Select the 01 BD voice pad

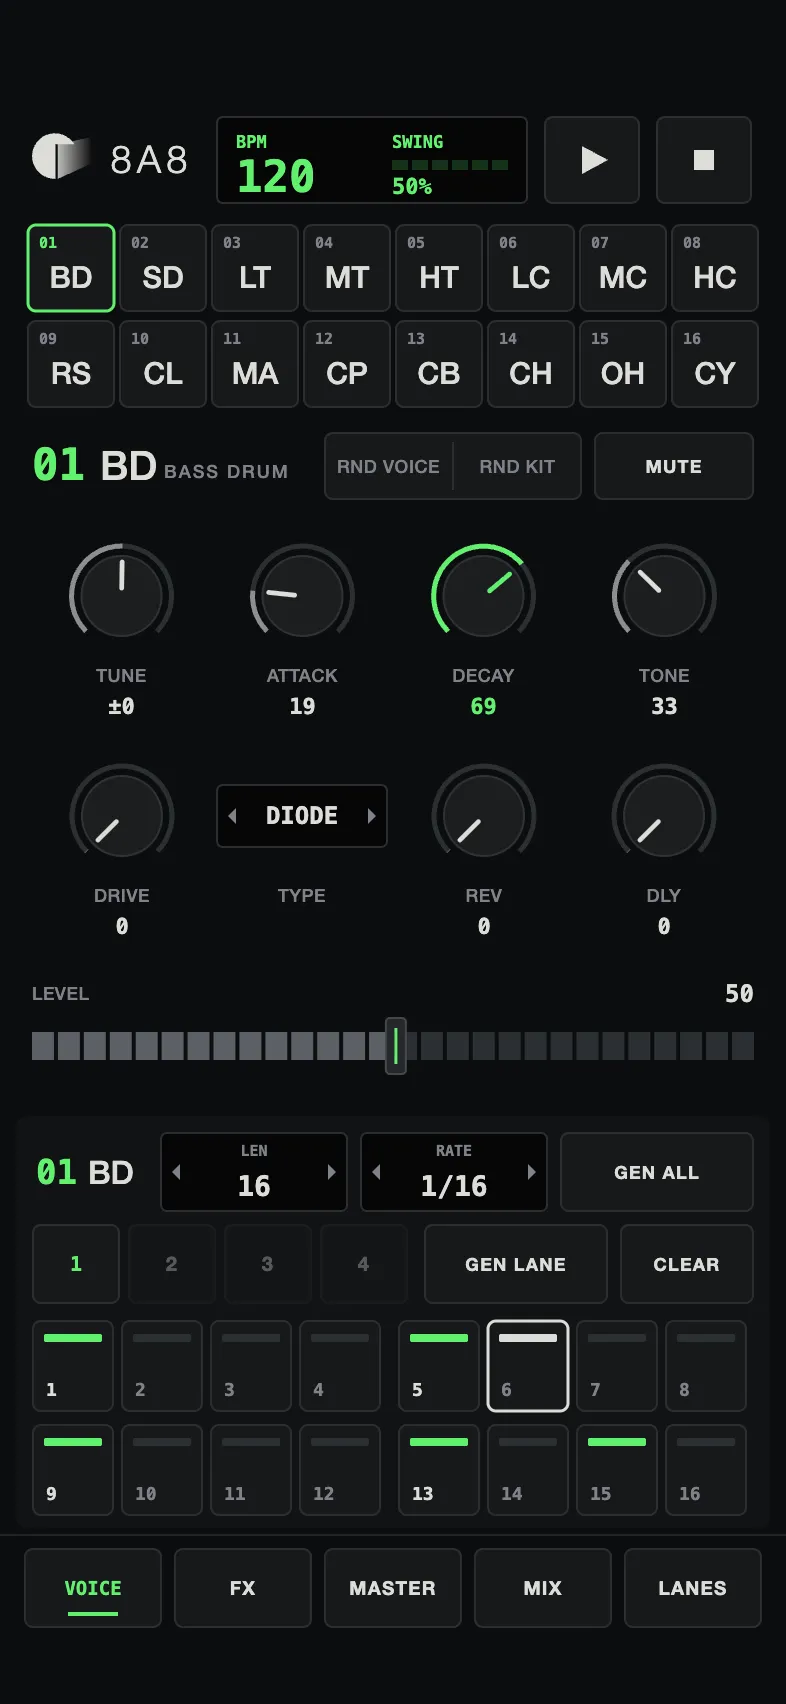click(71, 268)
